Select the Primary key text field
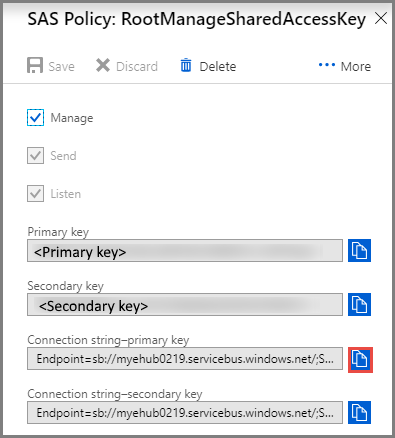 (185, 250)
